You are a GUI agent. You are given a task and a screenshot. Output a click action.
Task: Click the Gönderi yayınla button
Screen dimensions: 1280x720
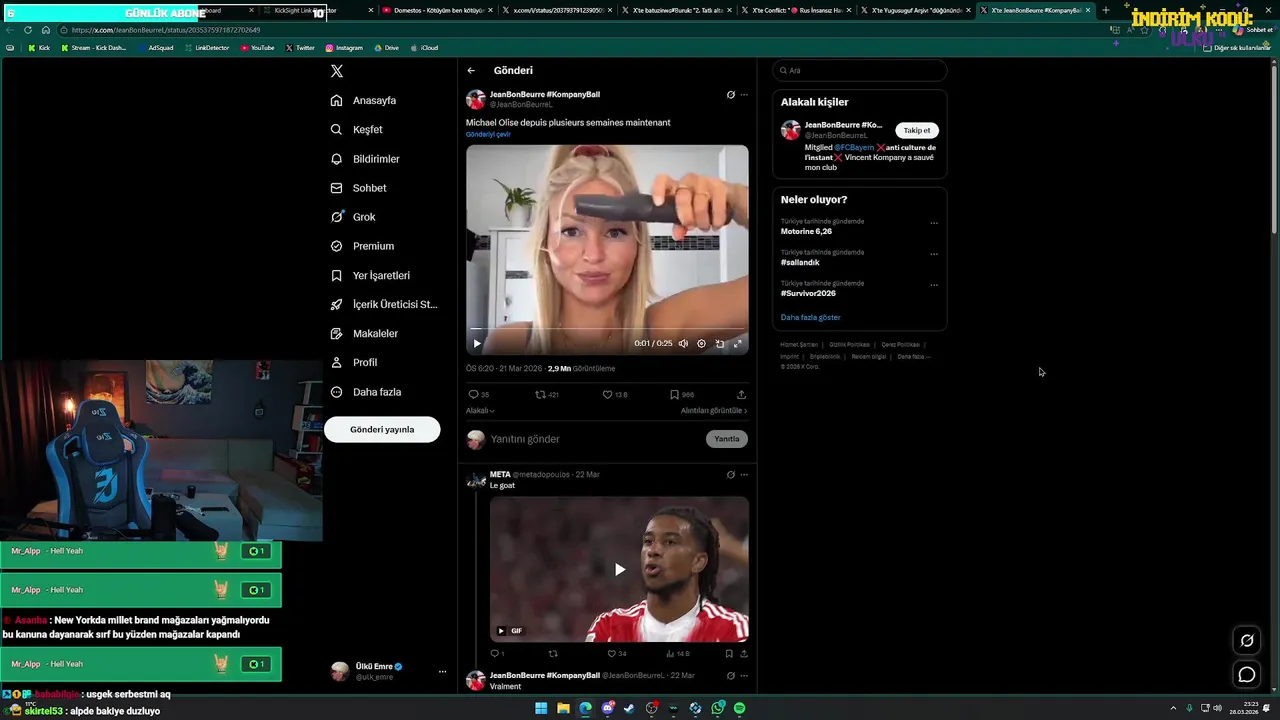[382, 429]
